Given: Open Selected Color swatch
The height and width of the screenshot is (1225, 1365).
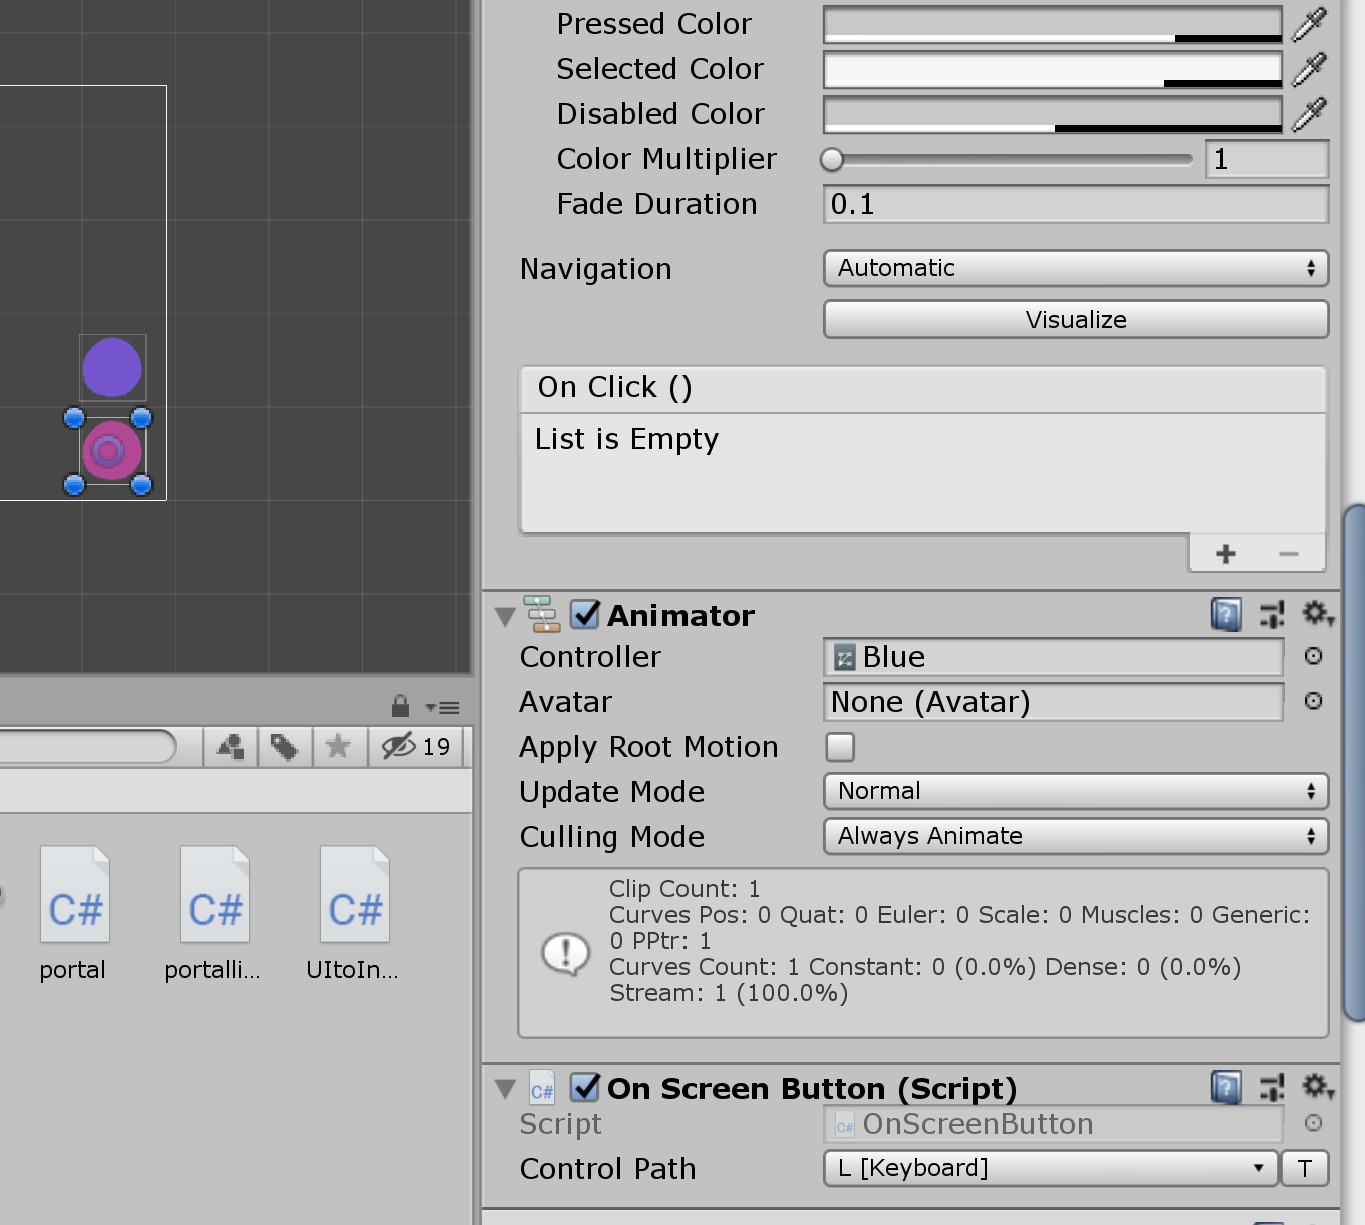Looking at the screenshot, I should pyautogui.click(x=1053, y=69).
